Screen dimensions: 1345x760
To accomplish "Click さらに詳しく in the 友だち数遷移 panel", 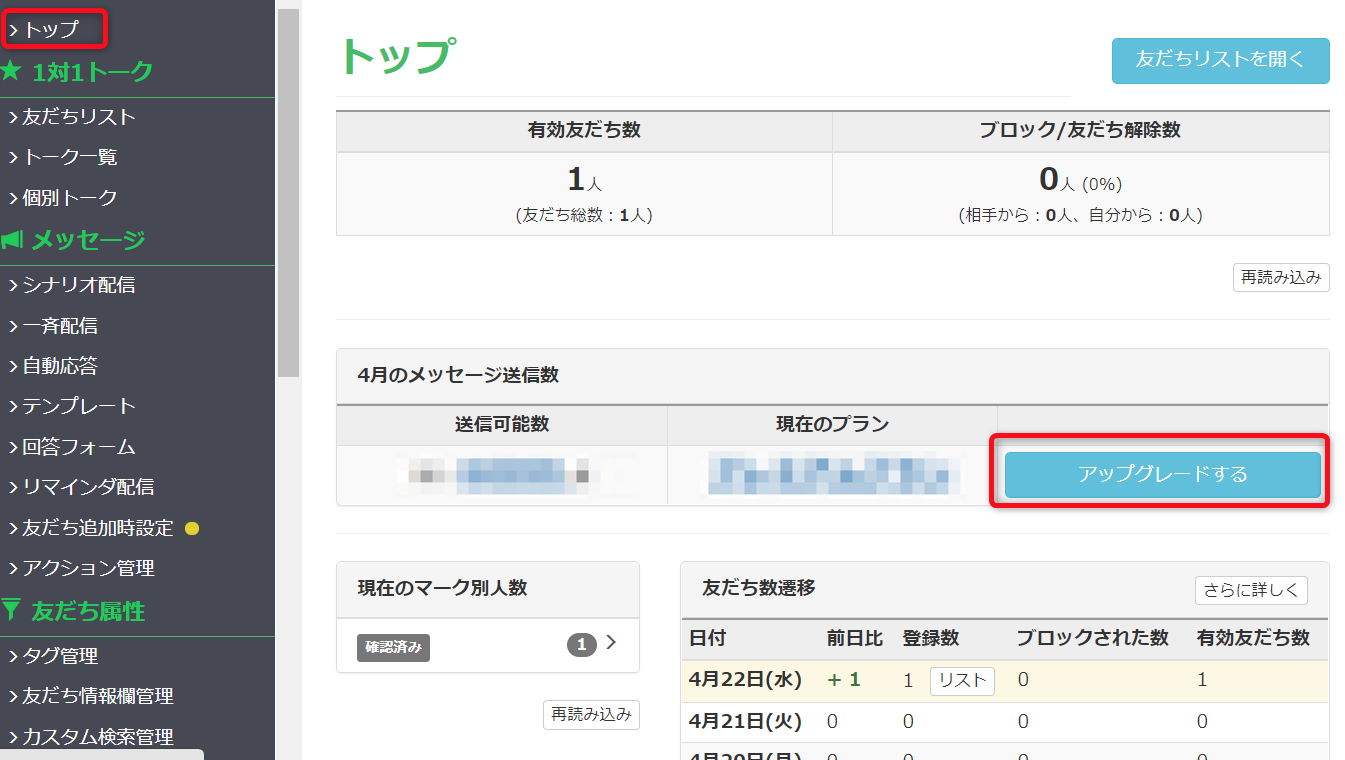I will tap(1251, 590).
